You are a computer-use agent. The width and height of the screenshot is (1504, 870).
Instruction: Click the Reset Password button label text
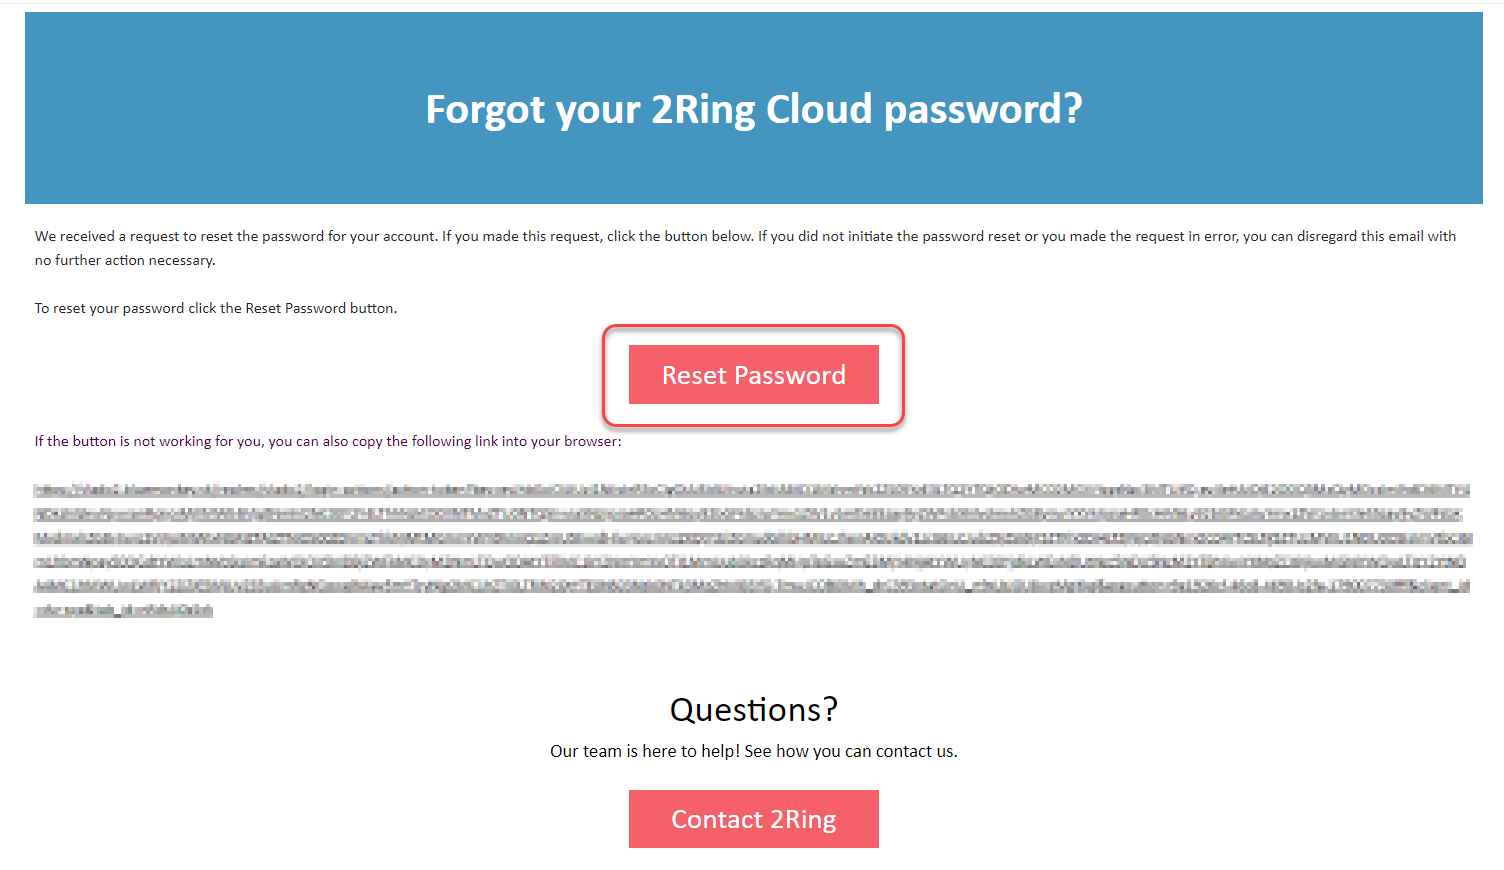(x=753, y=375)
